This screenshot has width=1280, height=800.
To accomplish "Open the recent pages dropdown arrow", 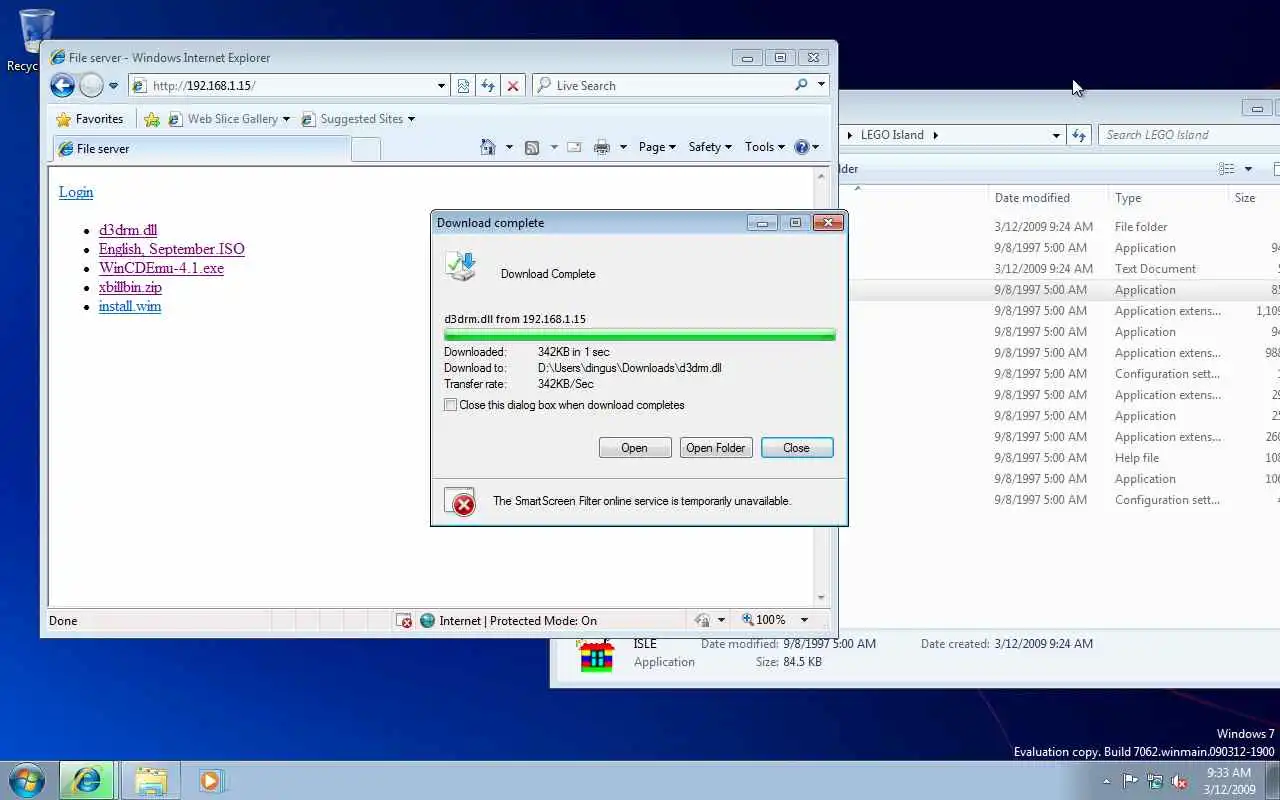I will click(113, 86).
